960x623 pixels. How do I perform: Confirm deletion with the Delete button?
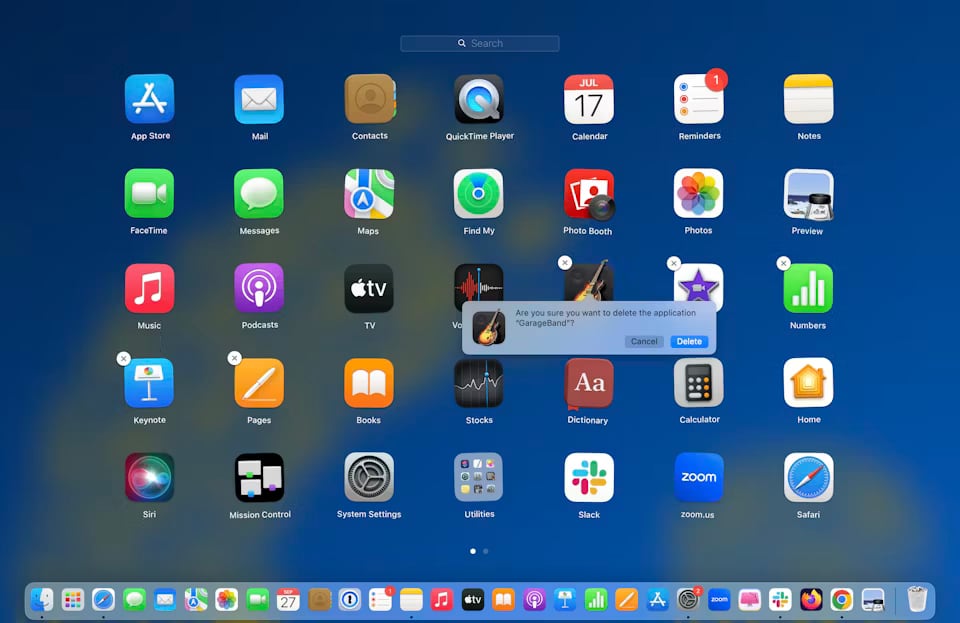tap(689, 341)
